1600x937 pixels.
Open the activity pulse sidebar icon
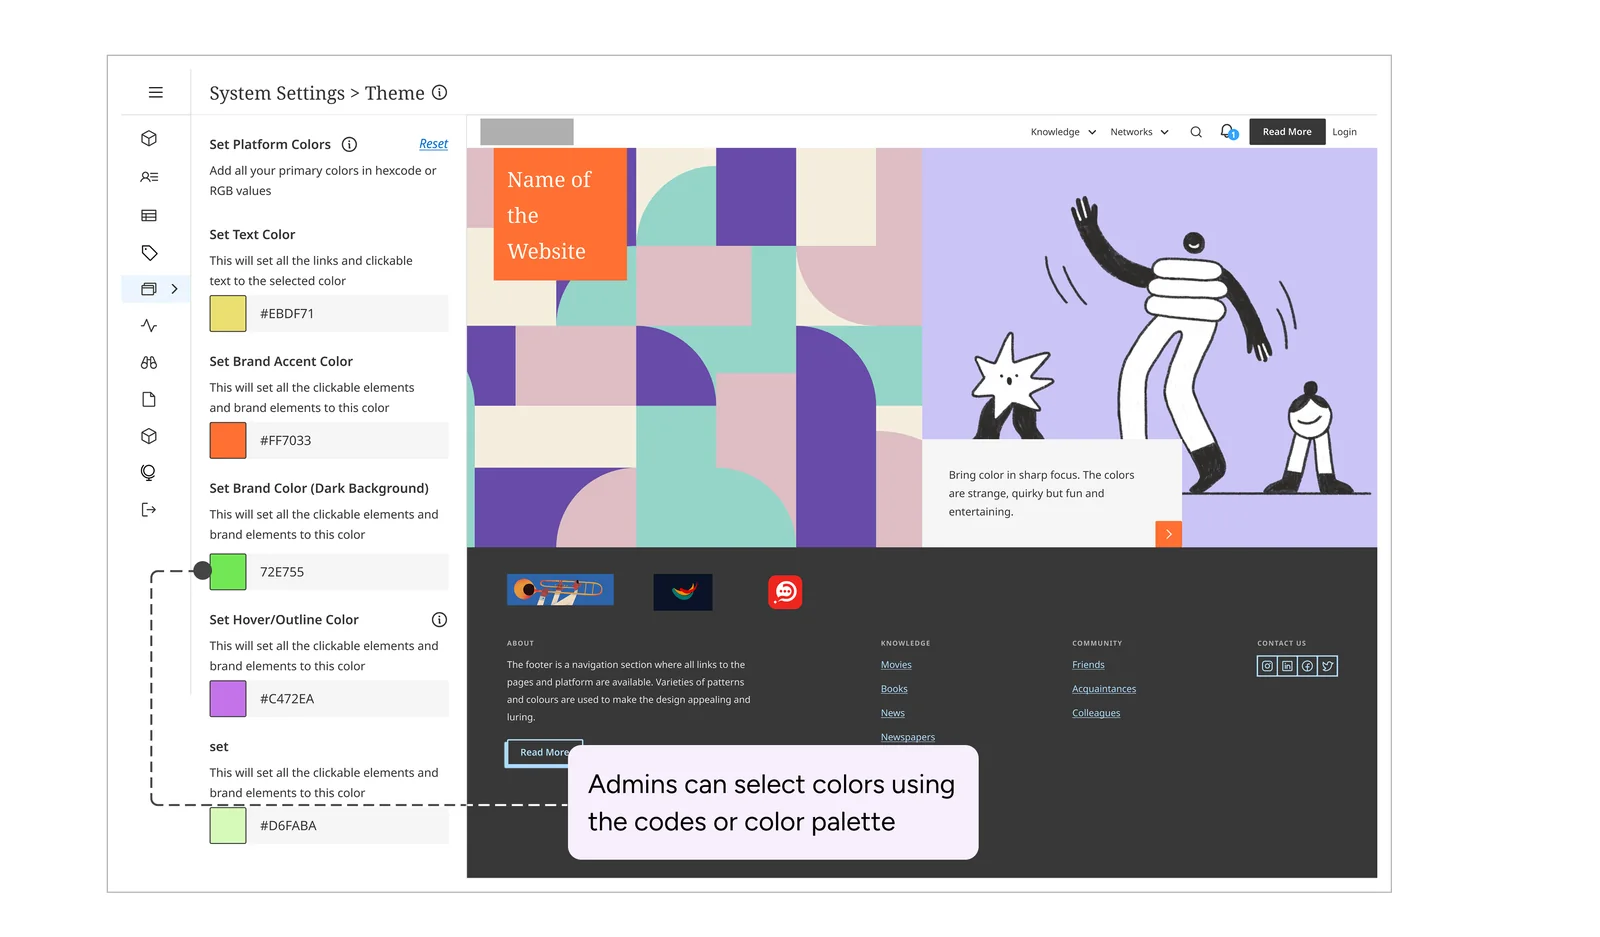[149, 325]
